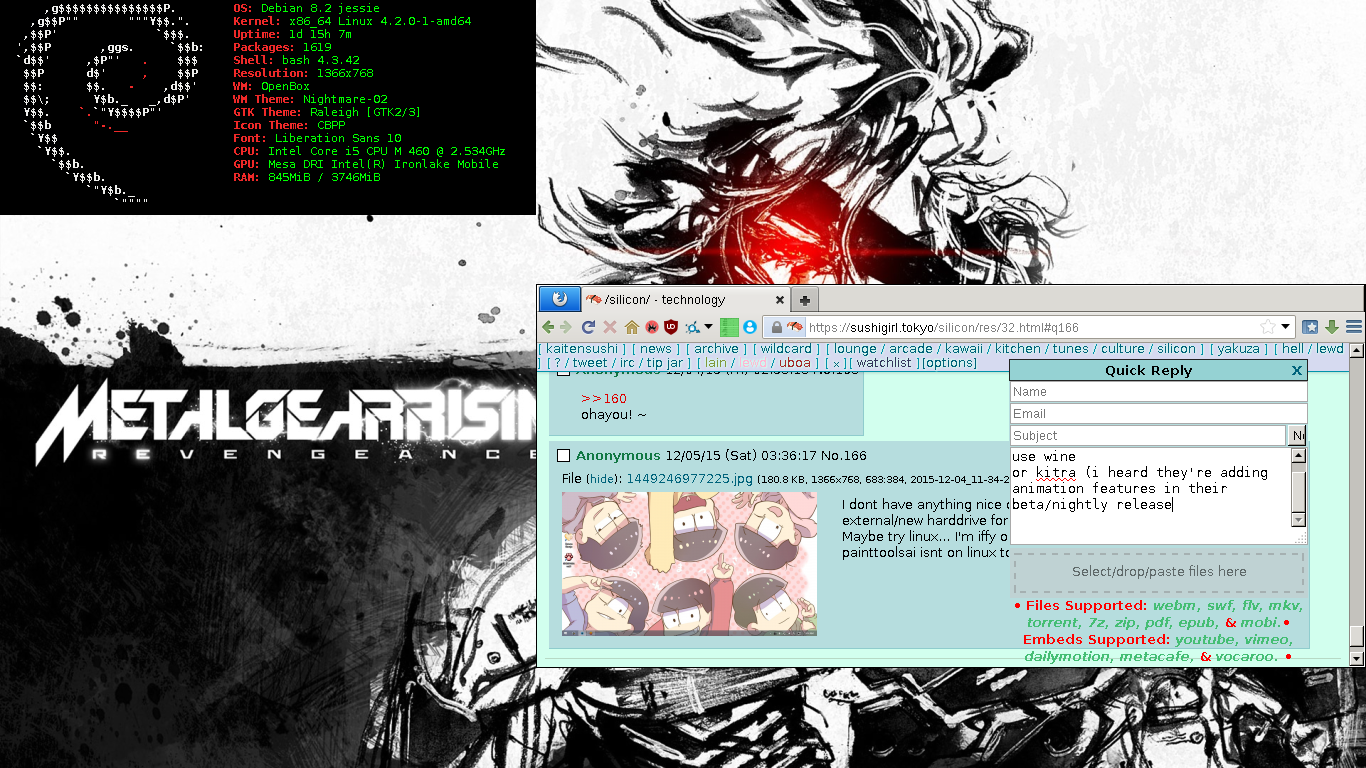Click the back navigation arrow

[548, 327]
